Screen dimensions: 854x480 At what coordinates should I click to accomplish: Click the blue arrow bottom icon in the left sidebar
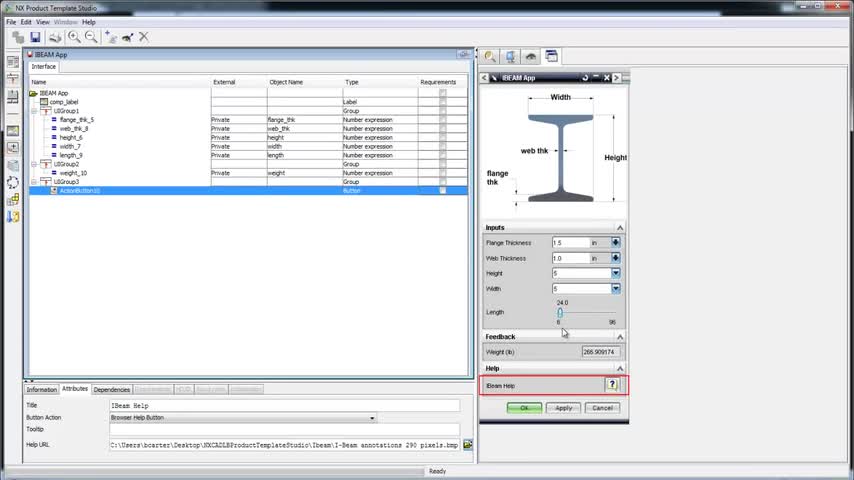(13, 217)
